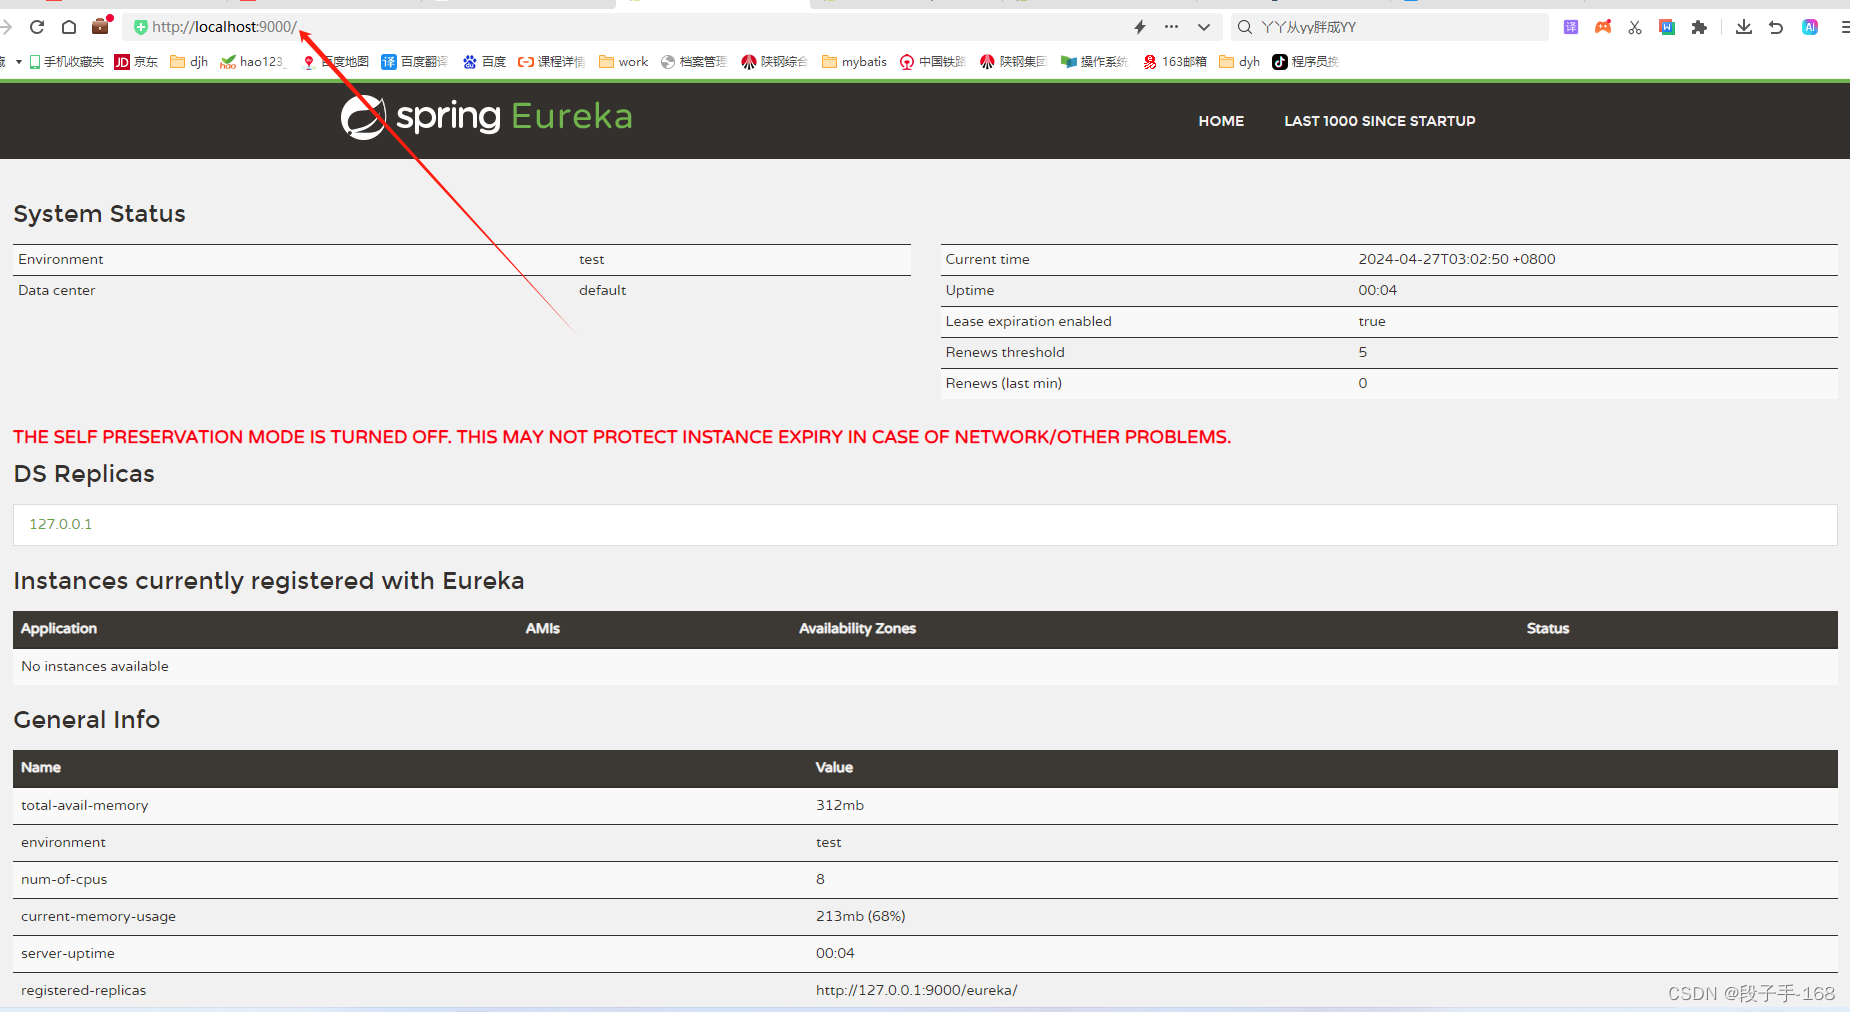1850x1012 pixels.
Task: Open the 百度 paw bookmark
Action: point(484,62)
